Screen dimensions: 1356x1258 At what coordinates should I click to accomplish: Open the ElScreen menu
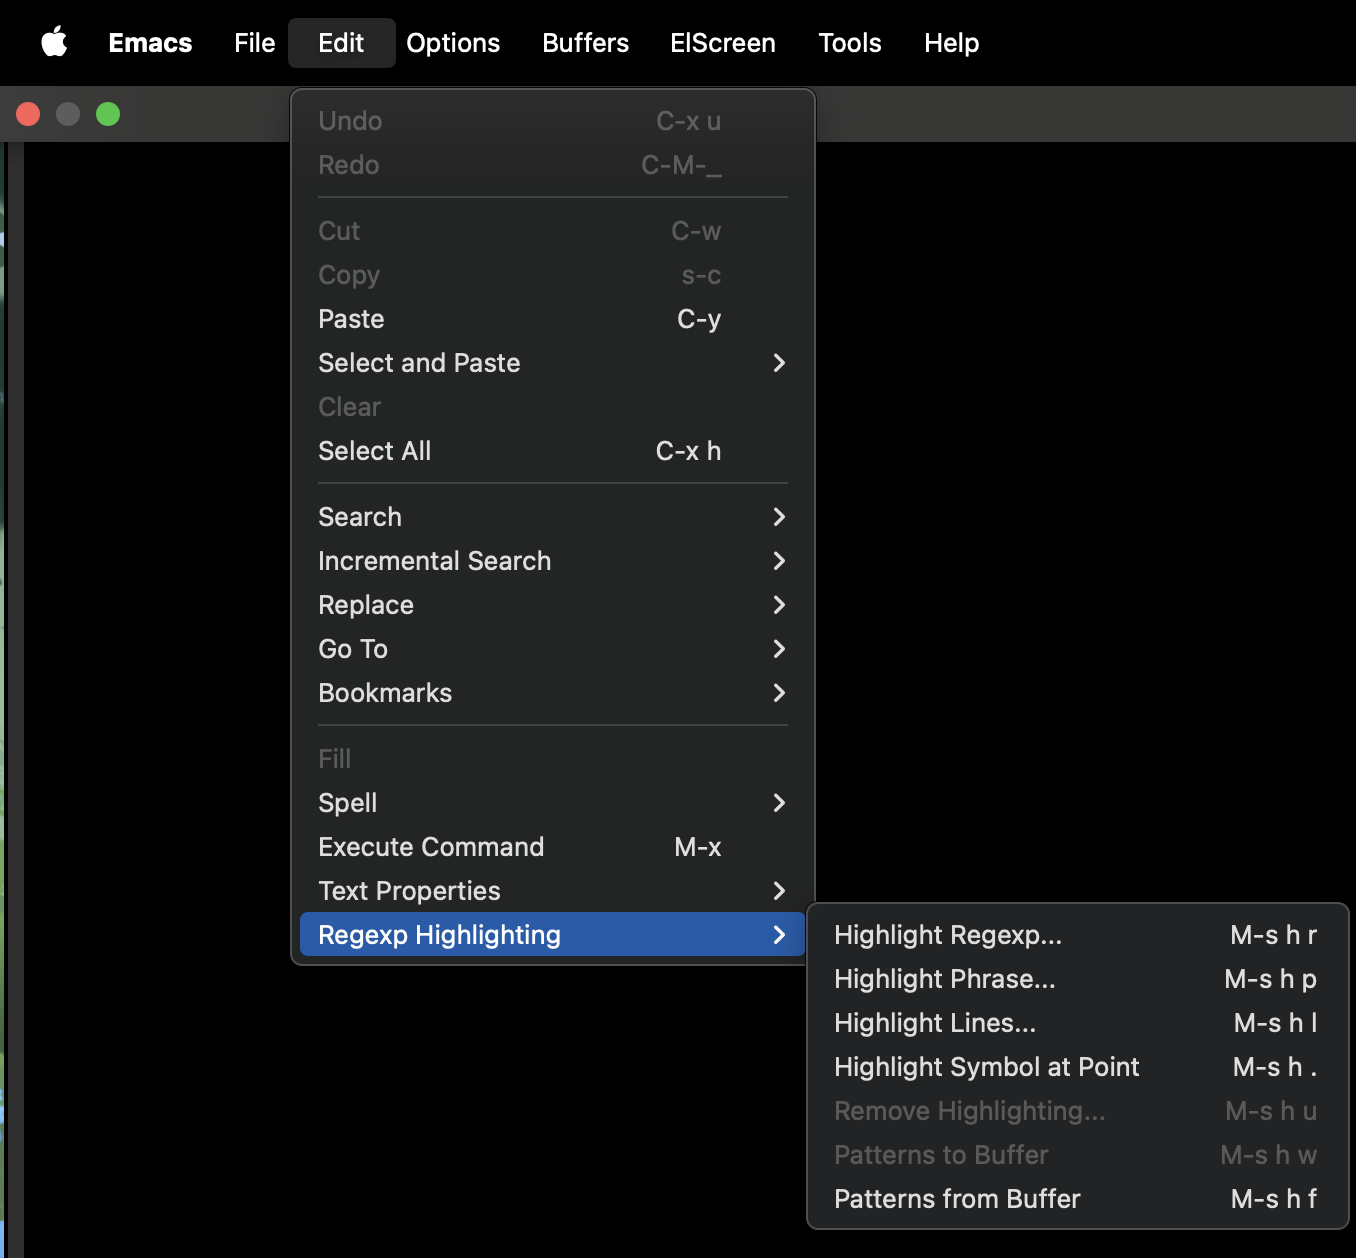point(723,43)
